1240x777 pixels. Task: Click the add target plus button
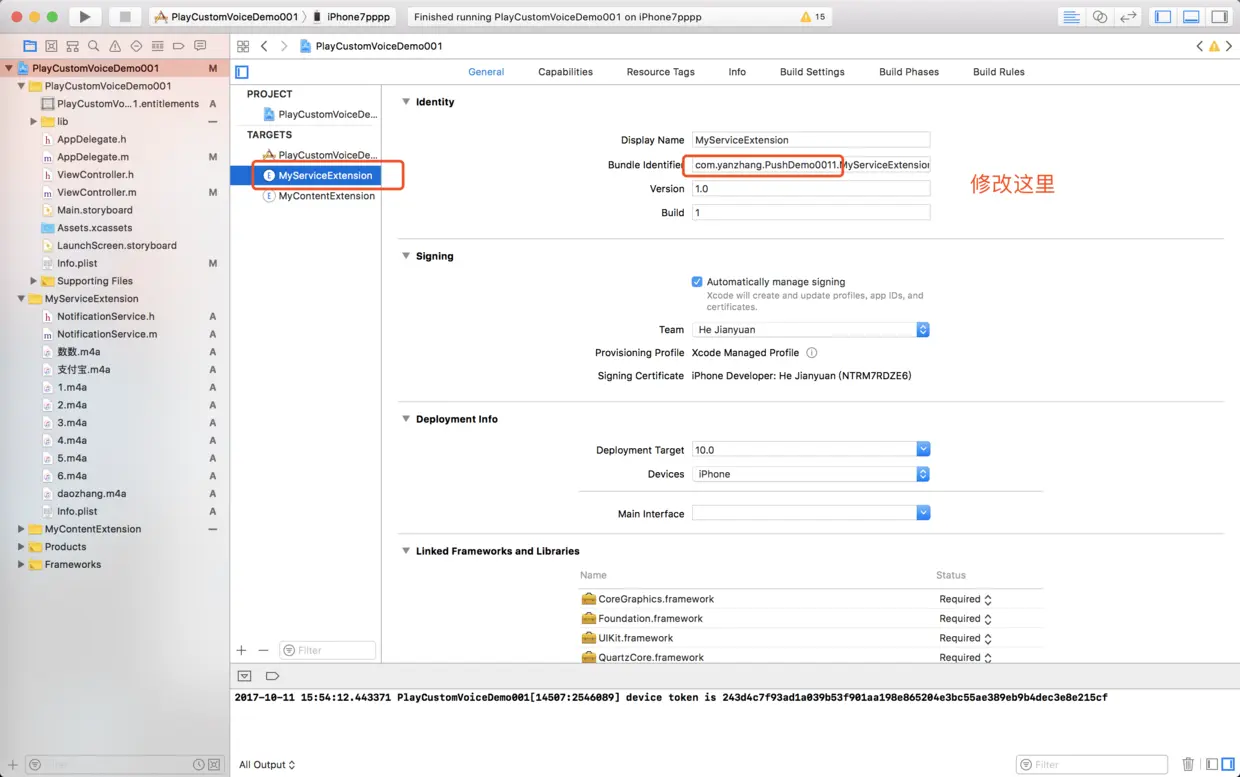click(241, 650)
